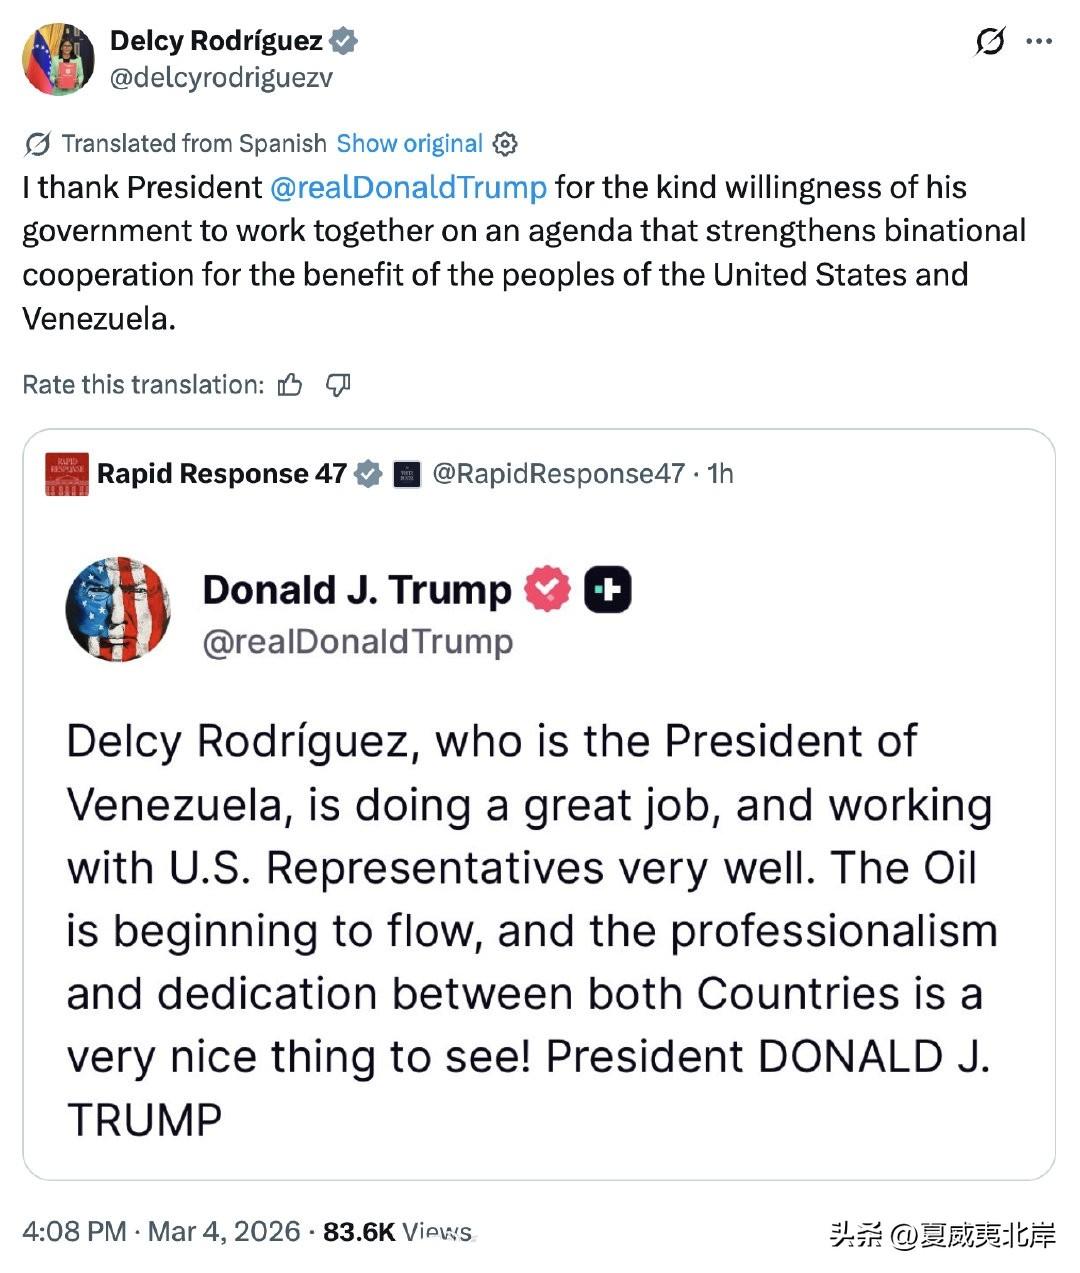Open the translation settings gear
1080x1273 pixels.
pos(506,144)
